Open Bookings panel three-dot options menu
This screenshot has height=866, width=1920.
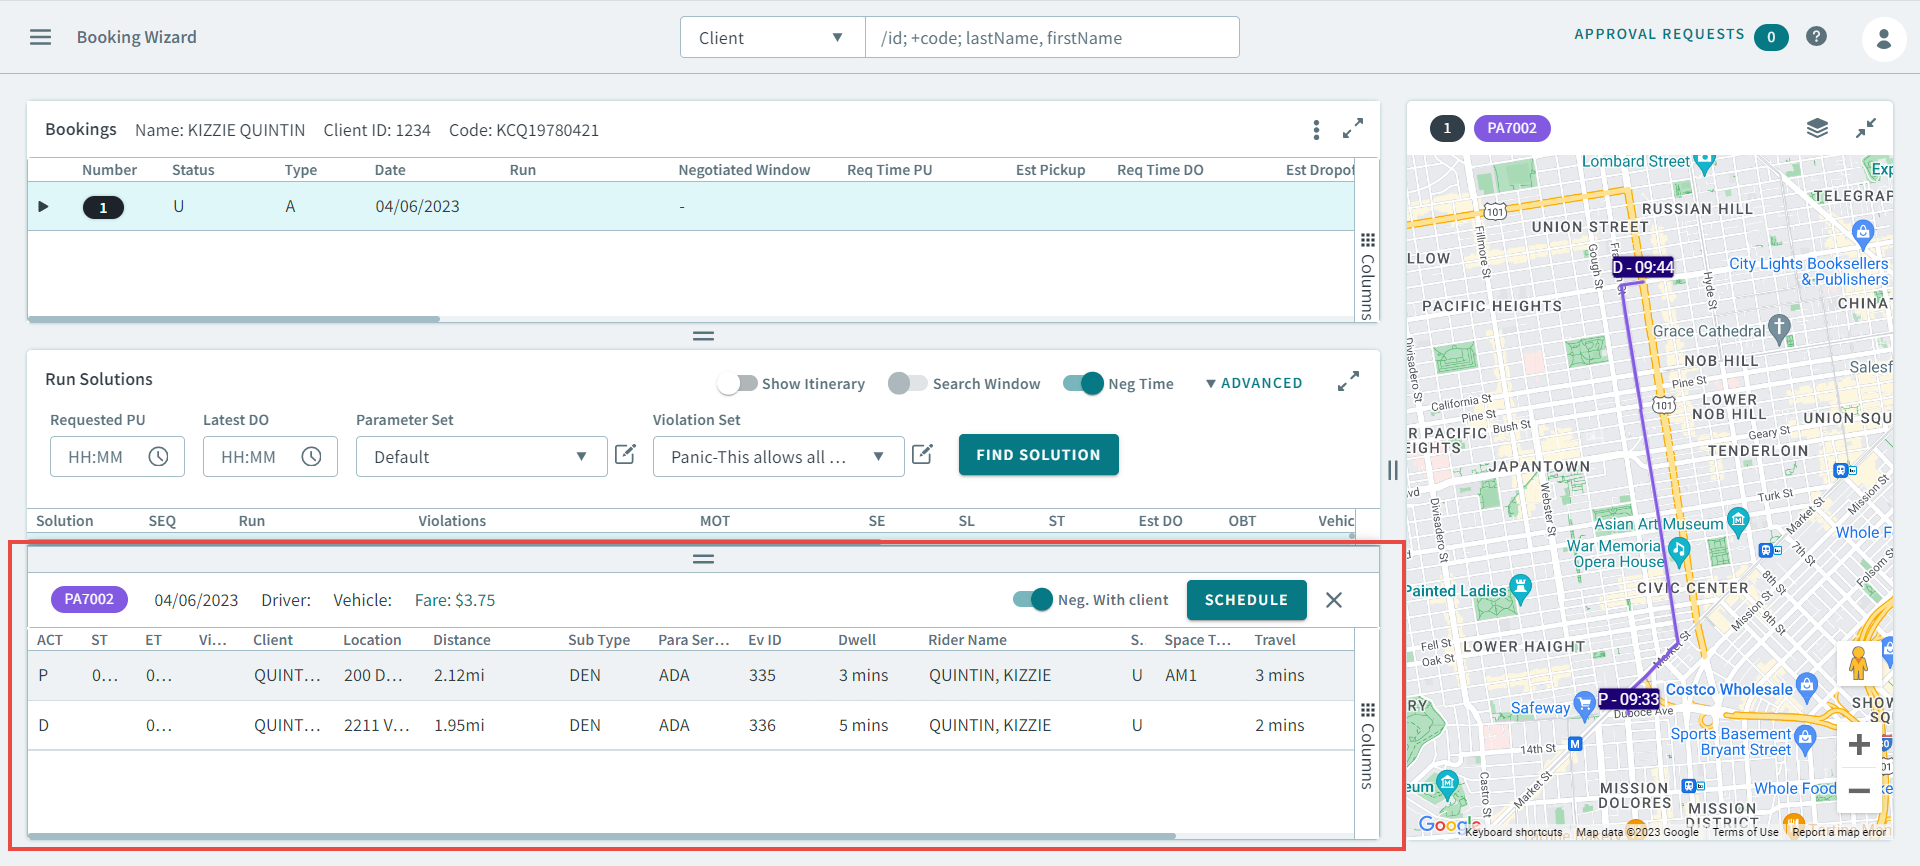(x=1316, y=130)
